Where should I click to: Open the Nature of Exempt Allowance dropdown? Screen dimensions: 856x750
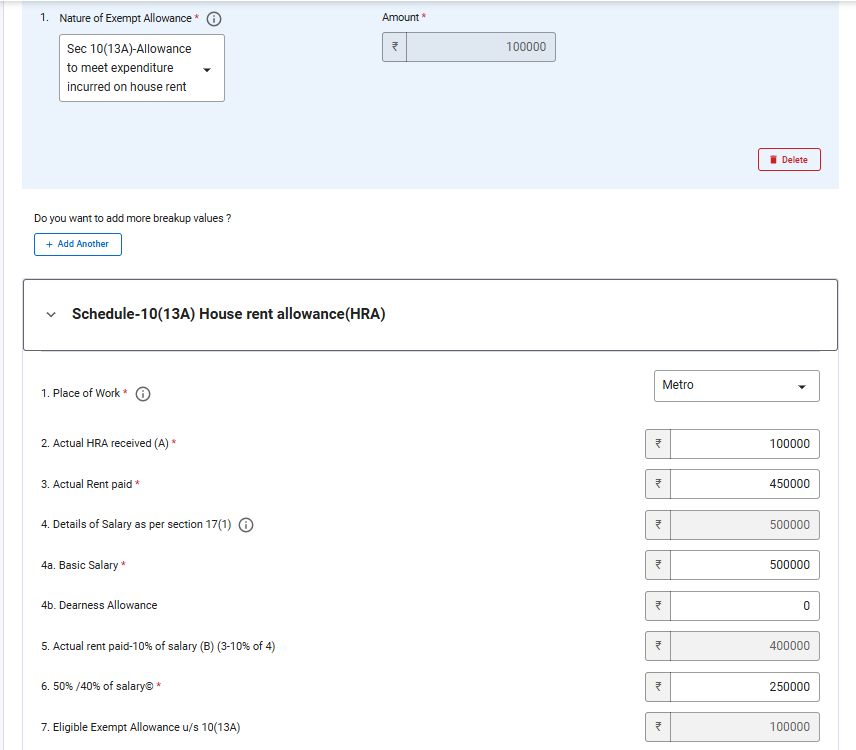pos(142,68)
